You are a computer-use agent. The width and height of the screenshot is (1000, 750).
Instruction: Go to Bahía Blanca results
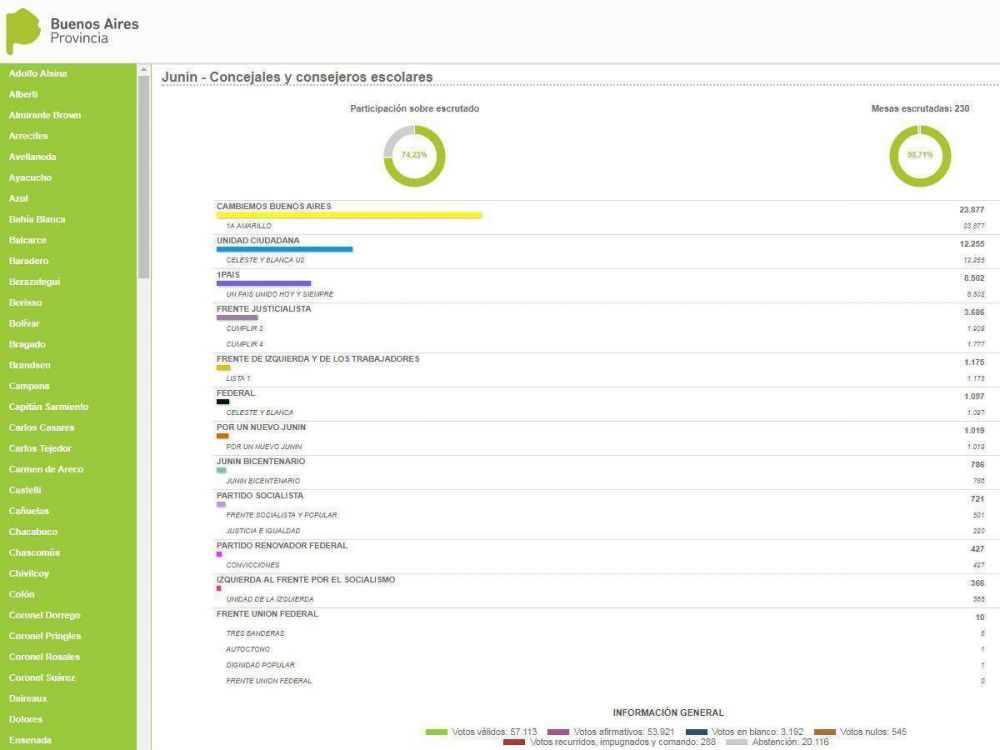pos(37,219)
